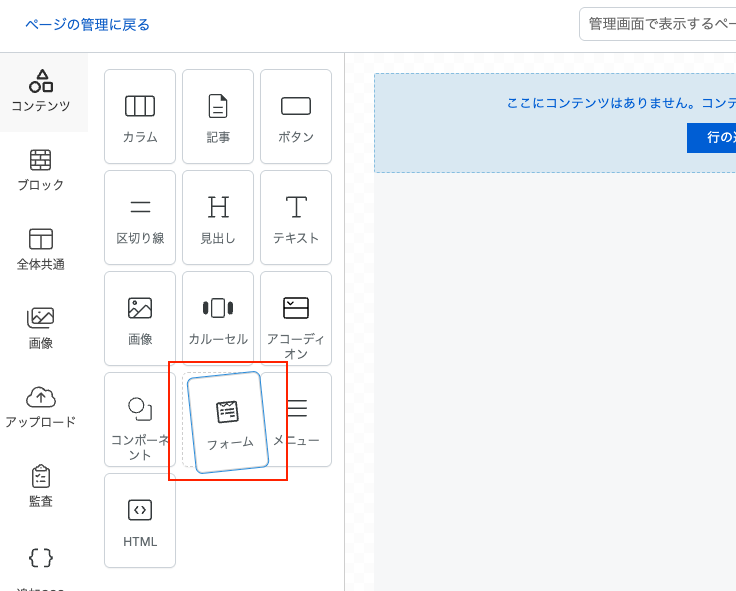Pick the HTML code block
Viewport: 736px width, 591px height.
pos(140,521)
